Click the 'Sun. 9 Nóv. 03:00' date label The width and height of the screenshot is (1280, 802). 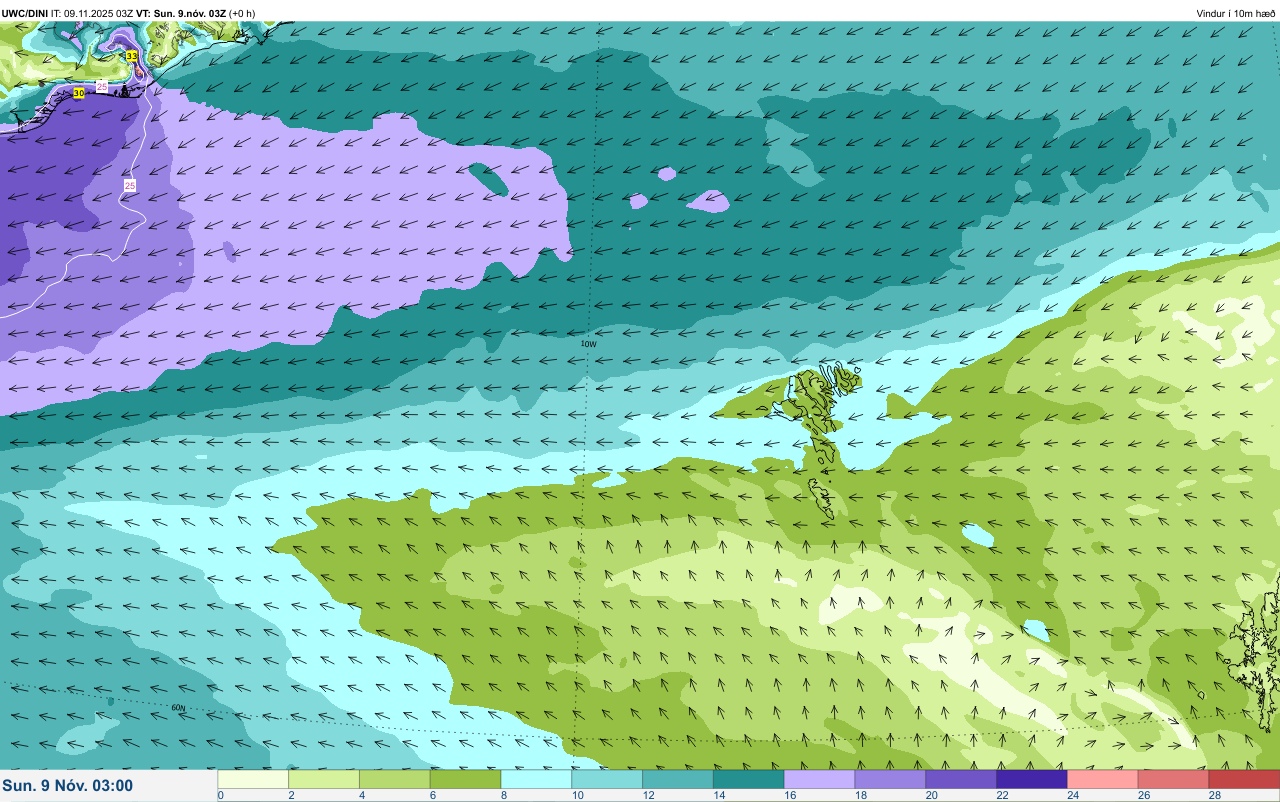[x=68, y=786]
